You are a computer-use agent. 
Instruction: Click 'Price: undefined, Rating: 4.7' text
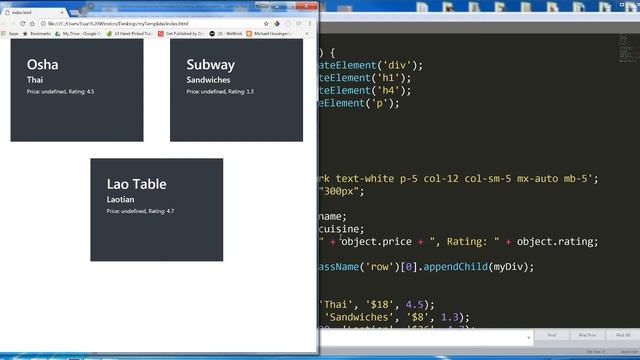[x=140, y=211]
